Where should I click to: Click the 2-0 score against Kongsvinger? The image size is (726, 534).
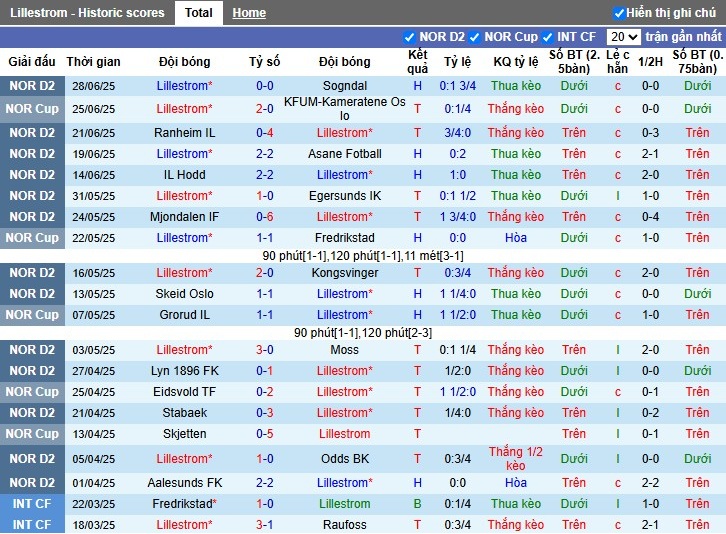point(265,273)
